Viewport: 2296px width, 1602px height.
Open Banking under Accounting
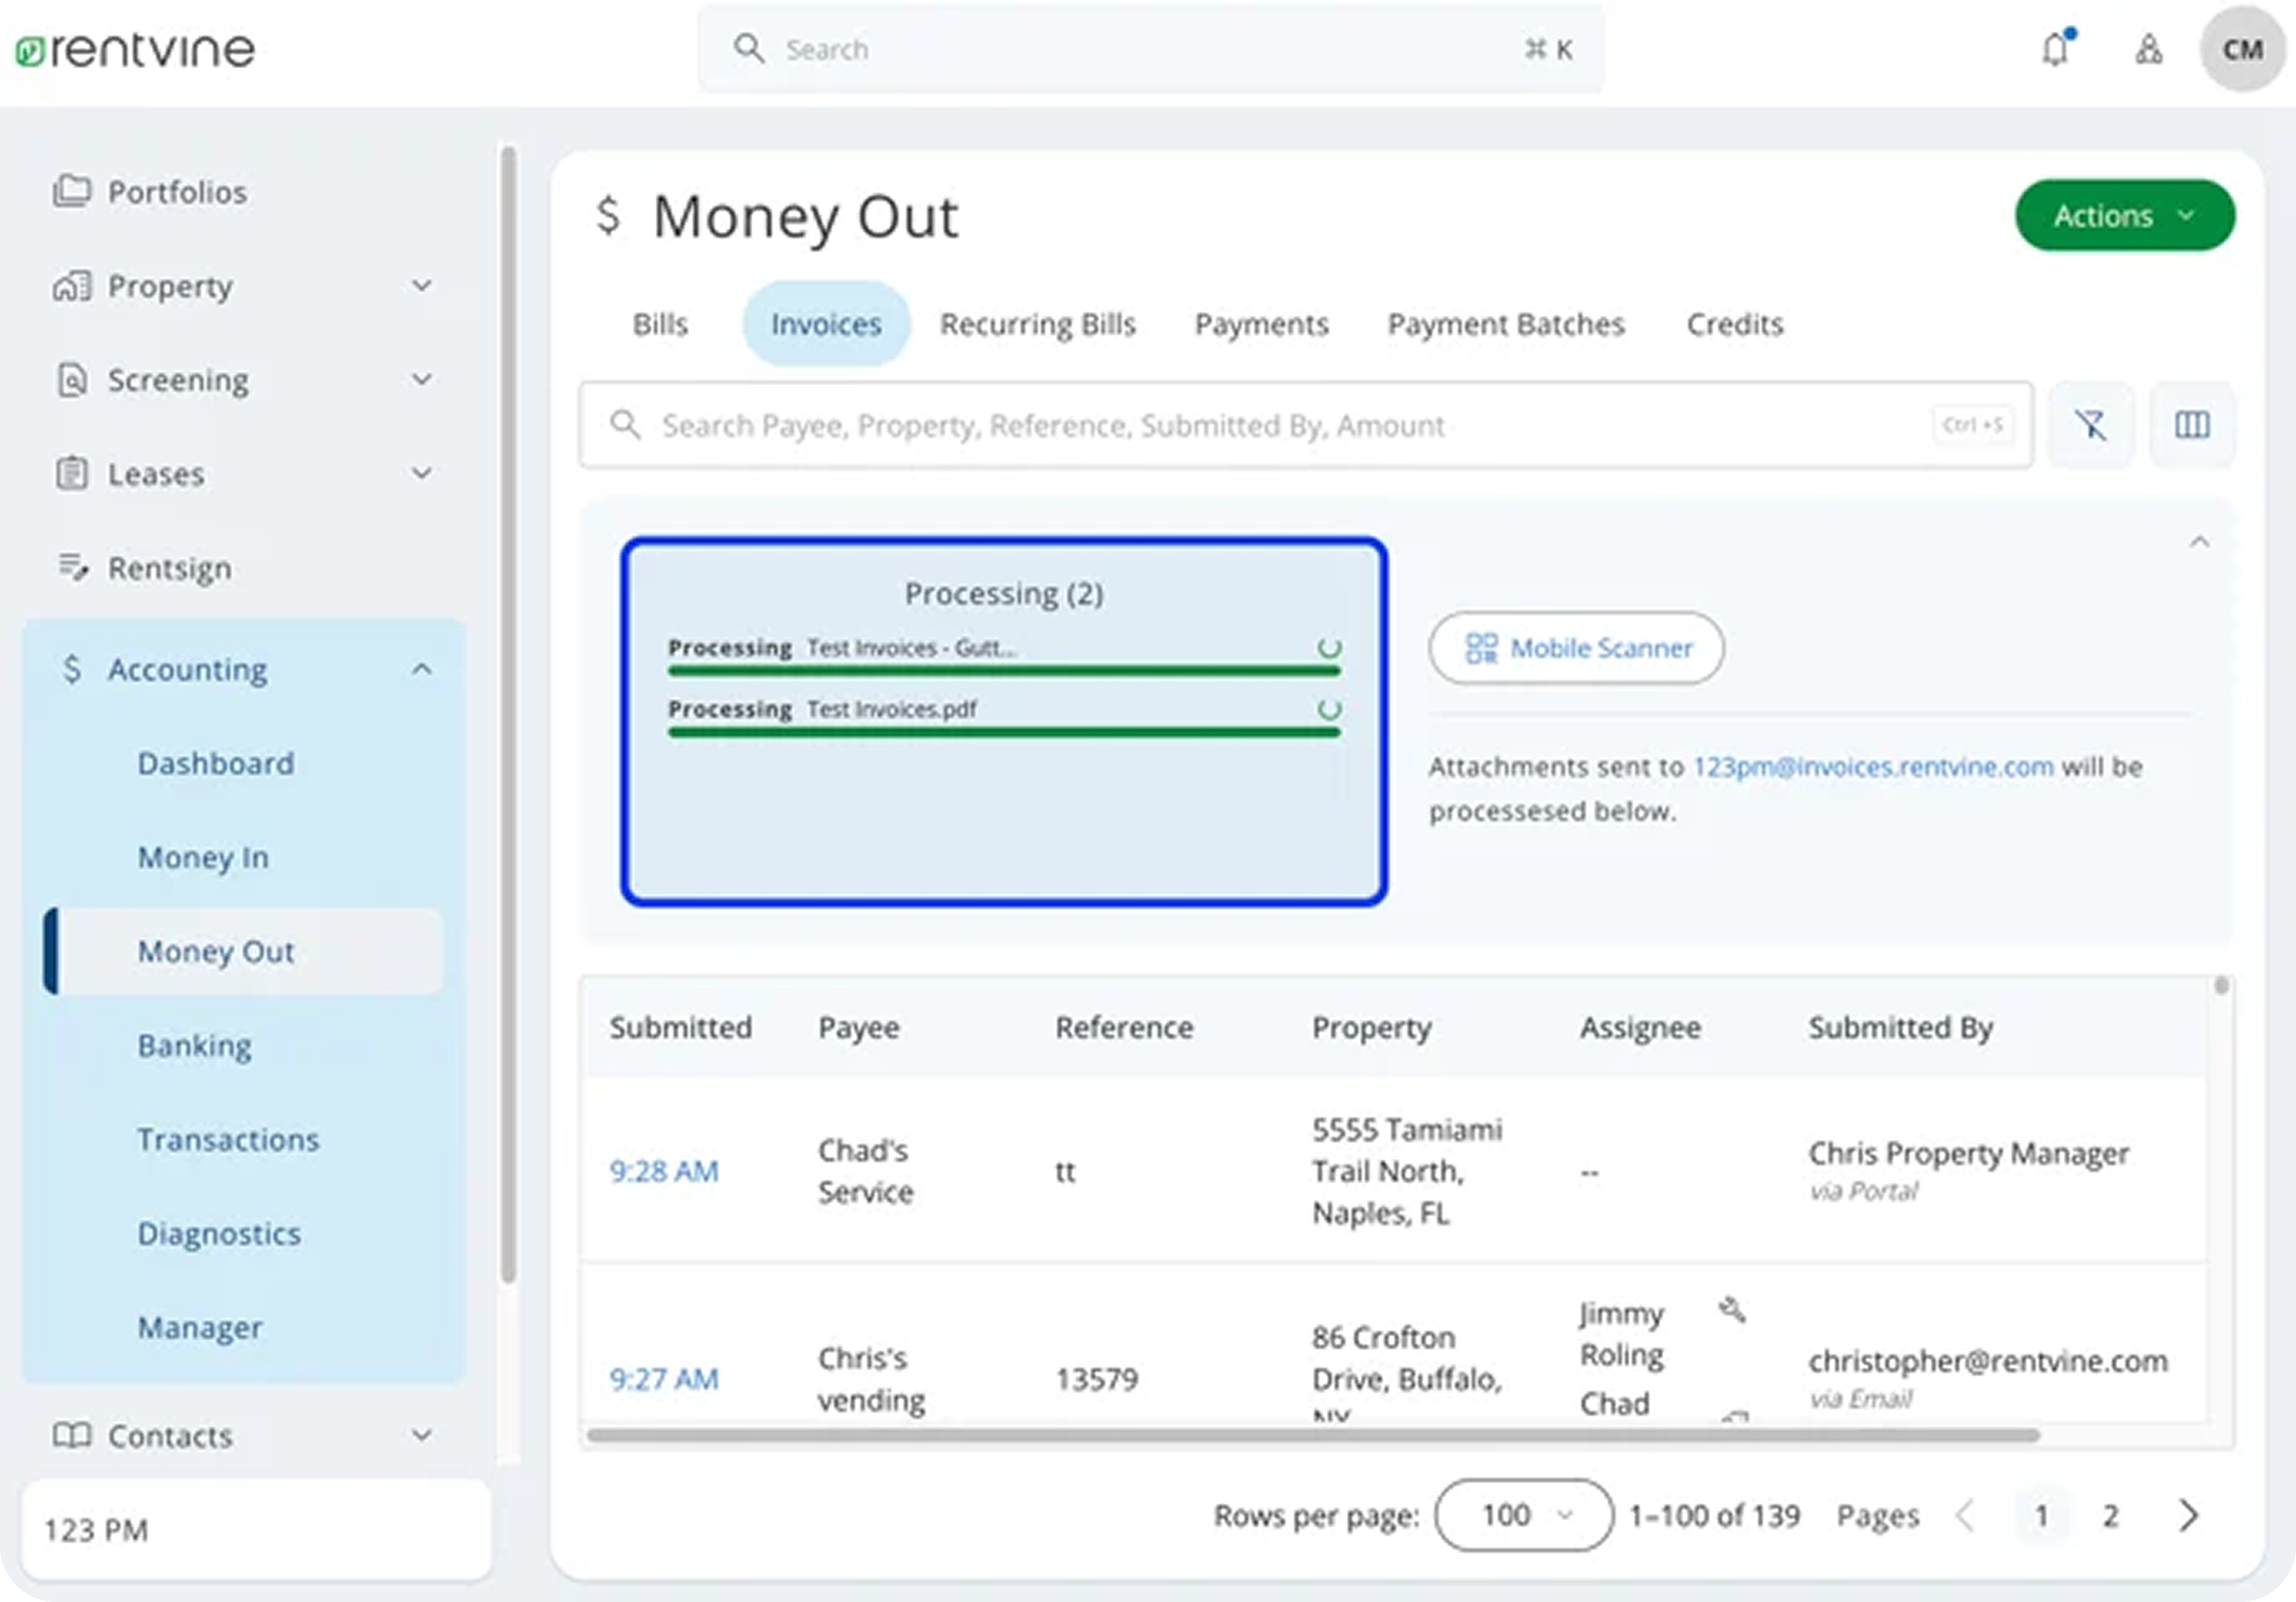(194, 1045)
